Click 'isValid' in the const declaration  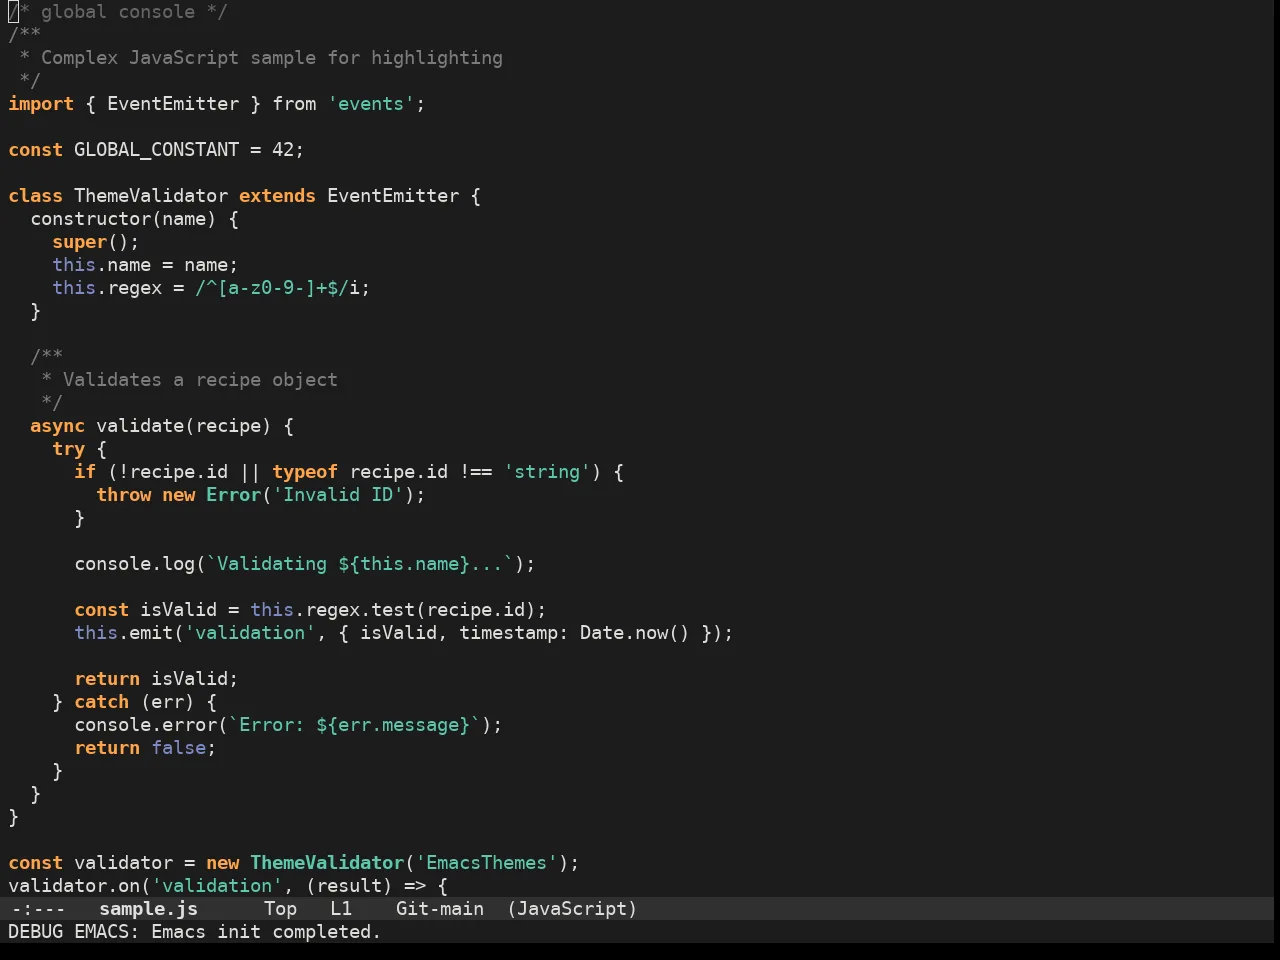point(178,610)
